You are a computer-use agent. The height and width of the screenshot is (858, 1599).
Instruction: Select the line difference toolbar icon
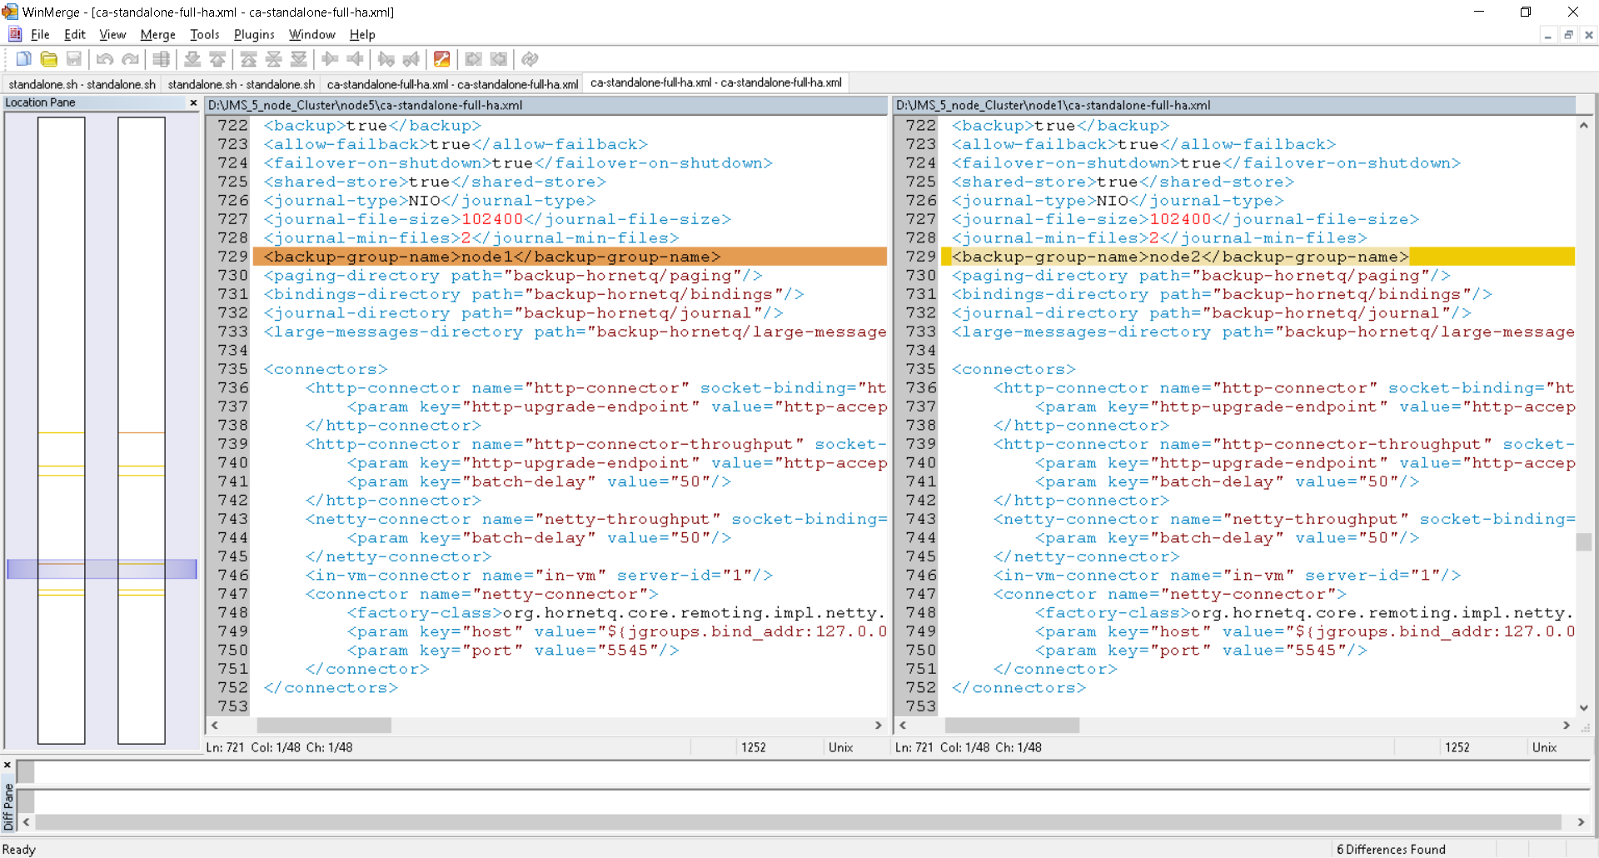click(161, 59)
